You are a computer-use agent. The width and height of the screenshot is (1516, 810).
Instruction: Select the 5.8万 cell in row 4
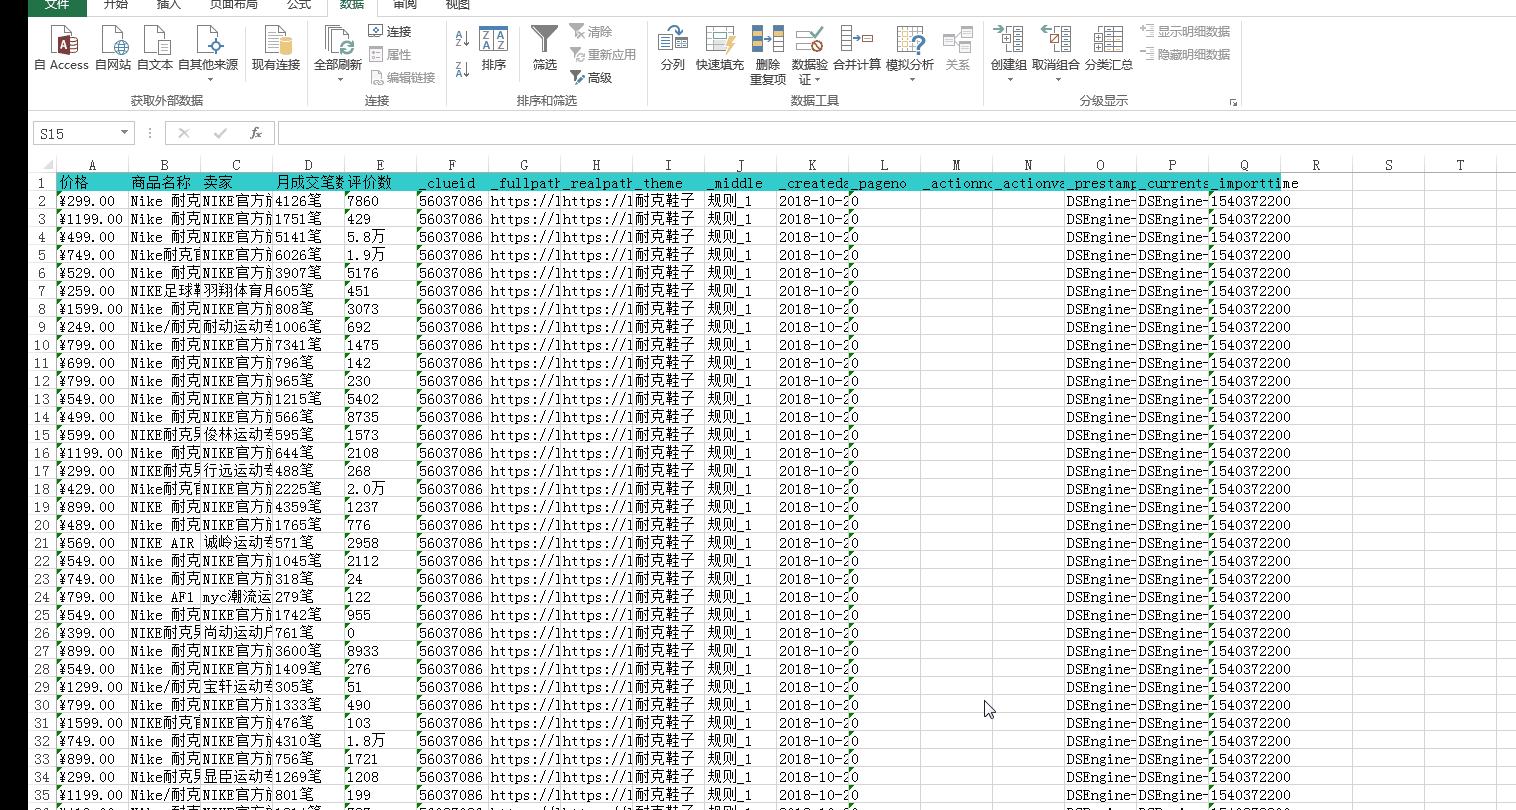pyautogui.click(x=381, y=237)
